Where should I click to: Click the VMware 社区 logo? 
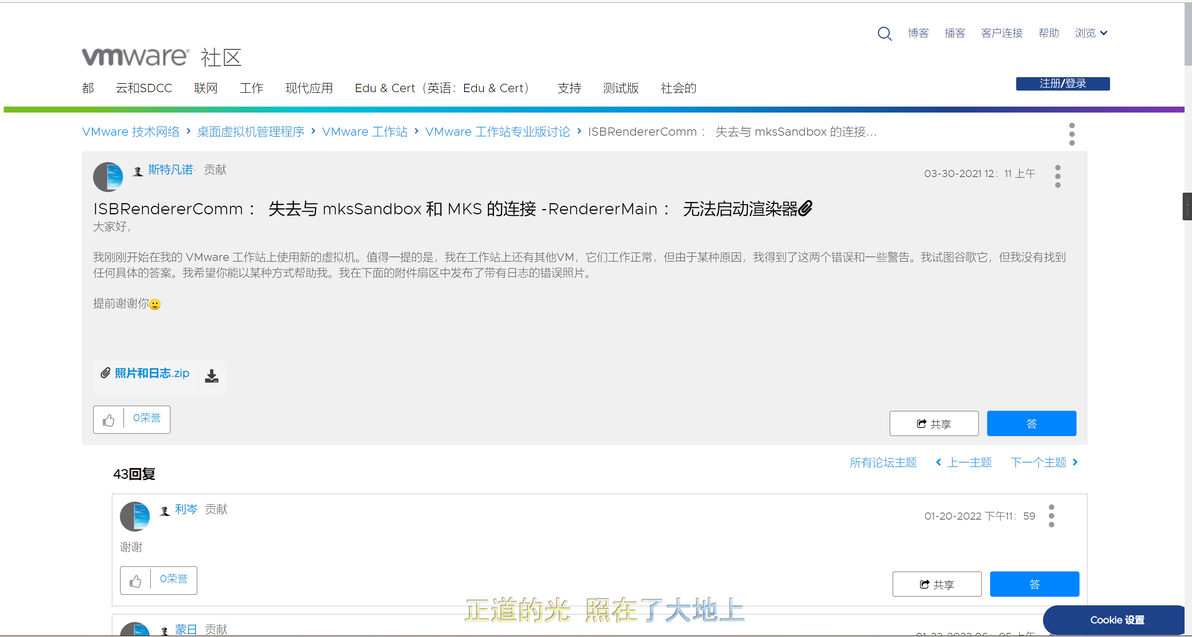point(161,57)
